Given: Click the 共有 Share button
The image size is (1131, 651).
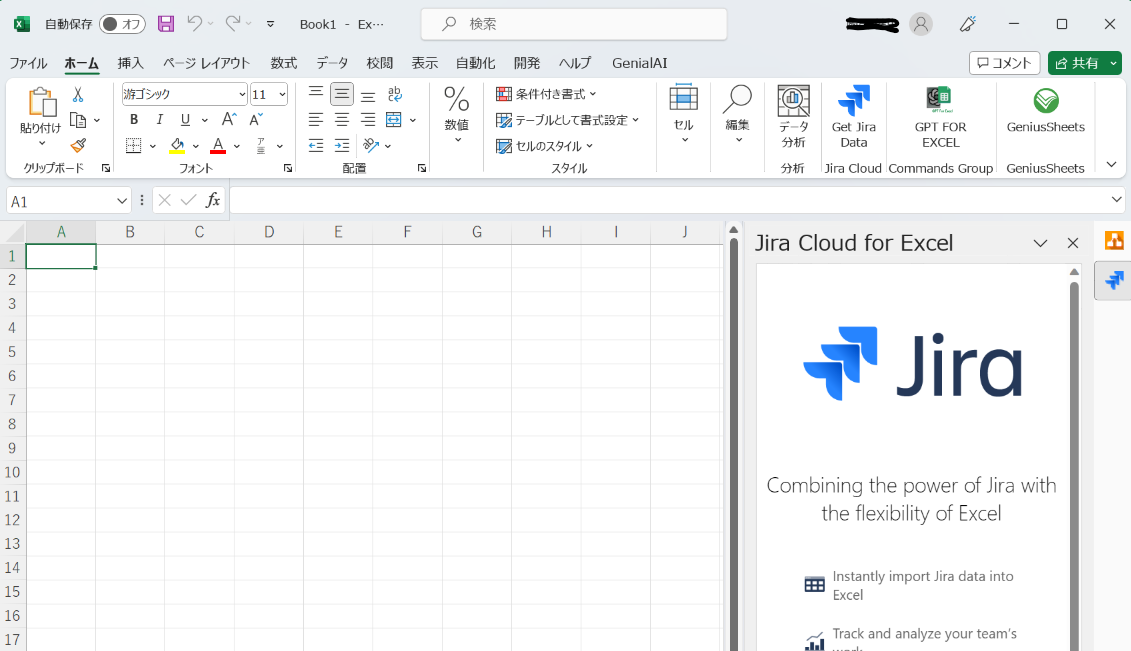Looking at the screenshot, I should [x=1077, y=63].
